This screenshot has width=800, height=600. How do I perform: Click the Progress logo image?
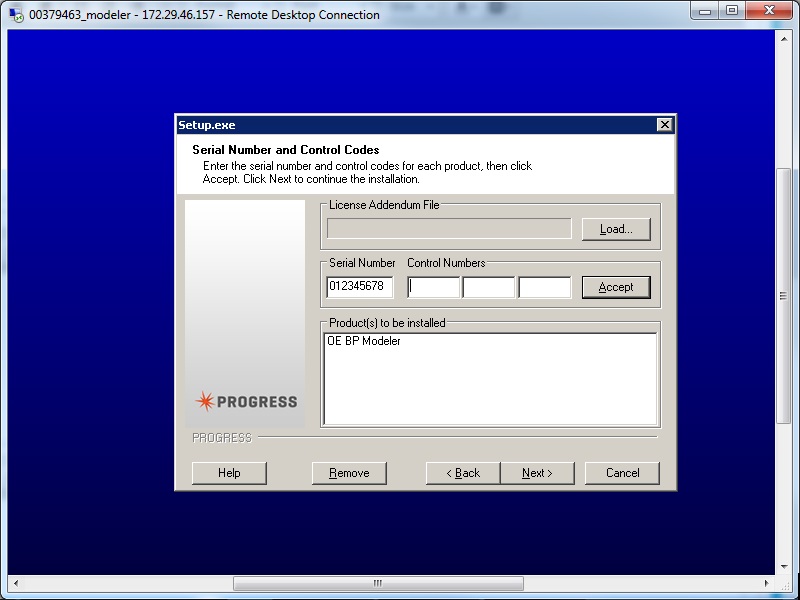coord(245,401)
